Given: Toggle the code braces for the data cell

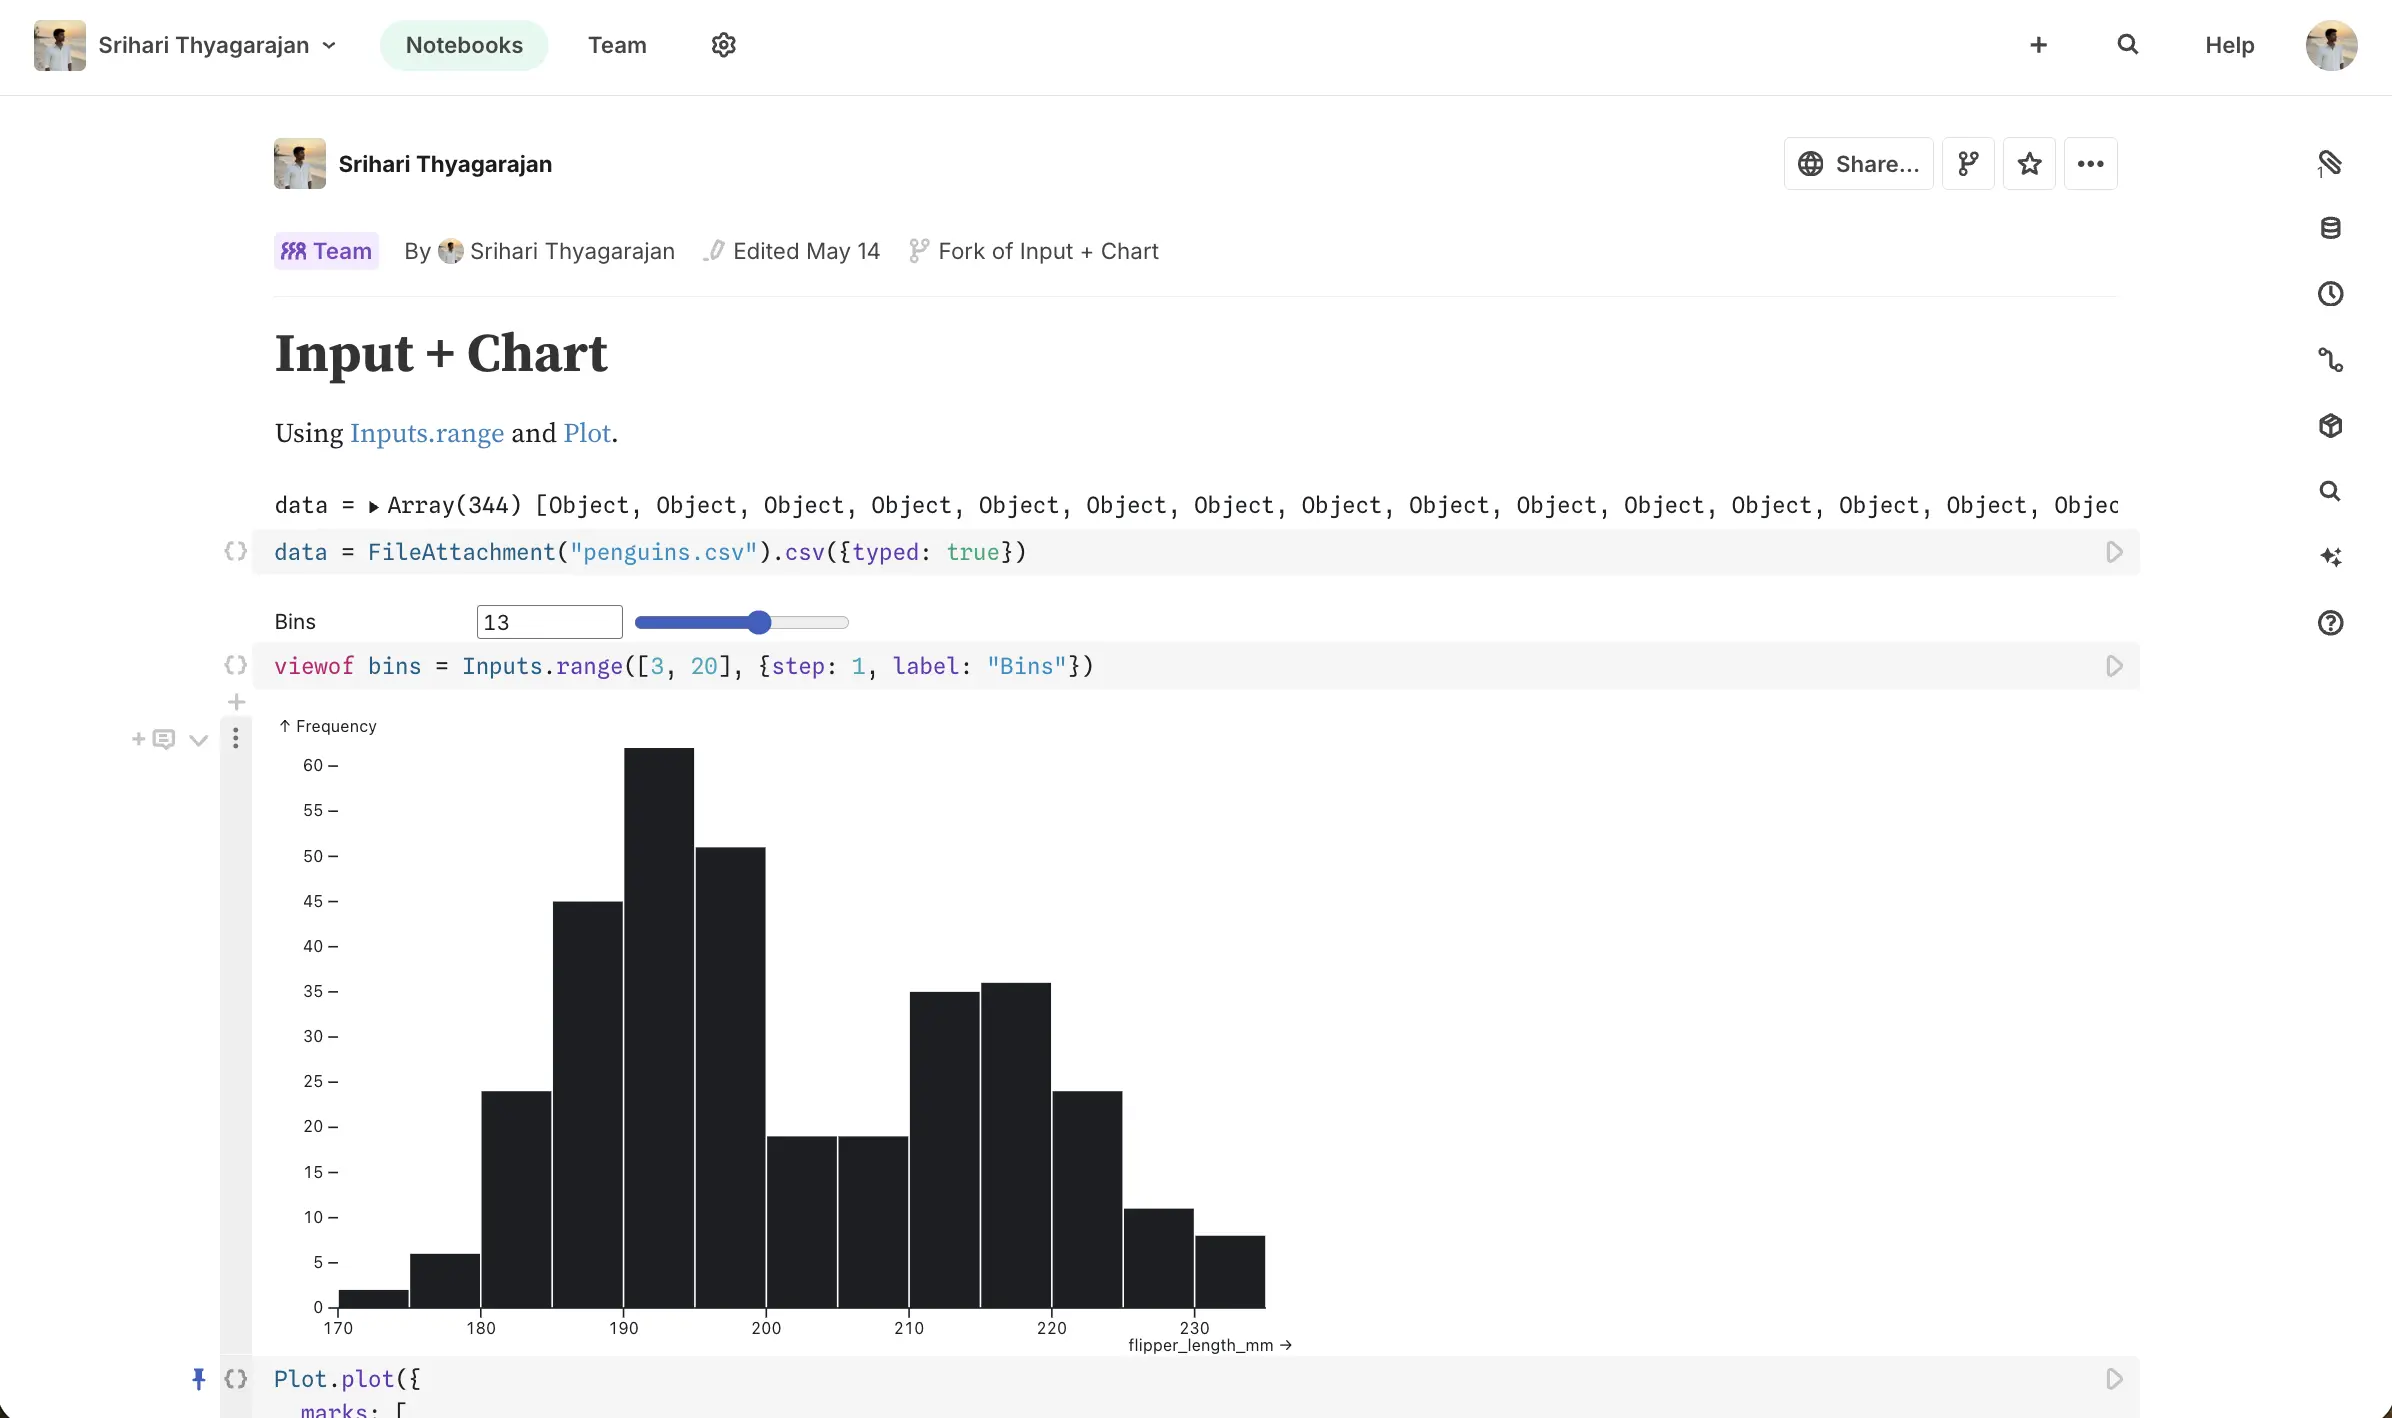Looking at the screenshot, I should click(x=235, y=552).
